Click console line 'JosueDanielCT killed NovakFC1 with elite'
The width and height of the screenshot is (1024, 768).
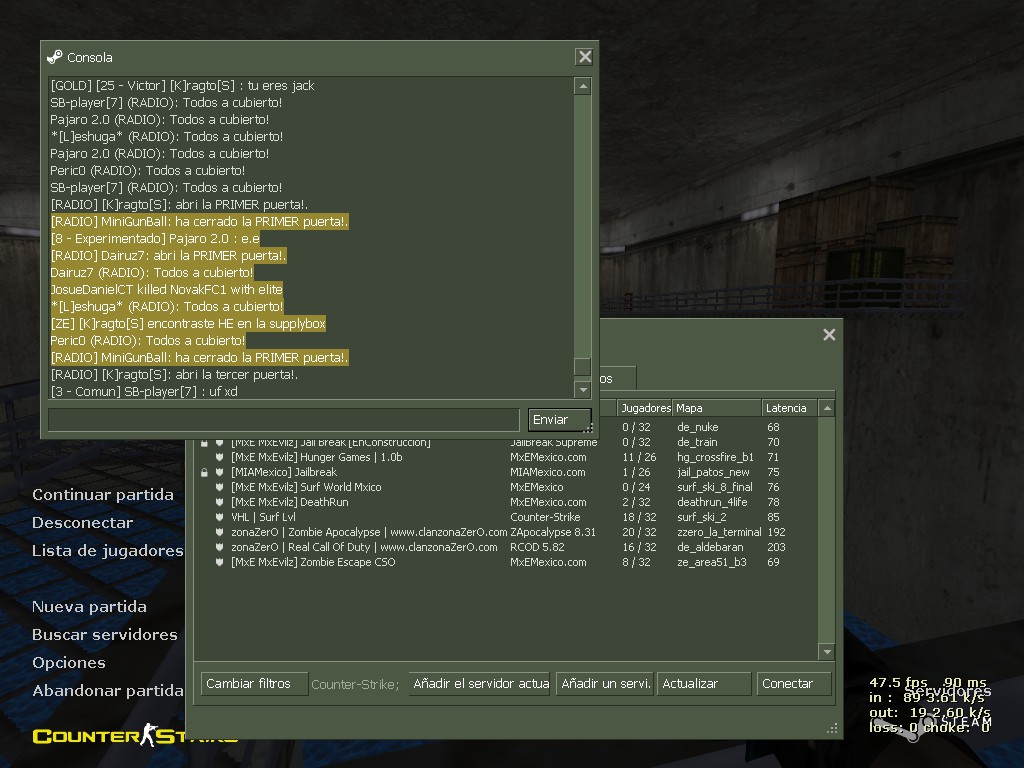tap(167, 289)
